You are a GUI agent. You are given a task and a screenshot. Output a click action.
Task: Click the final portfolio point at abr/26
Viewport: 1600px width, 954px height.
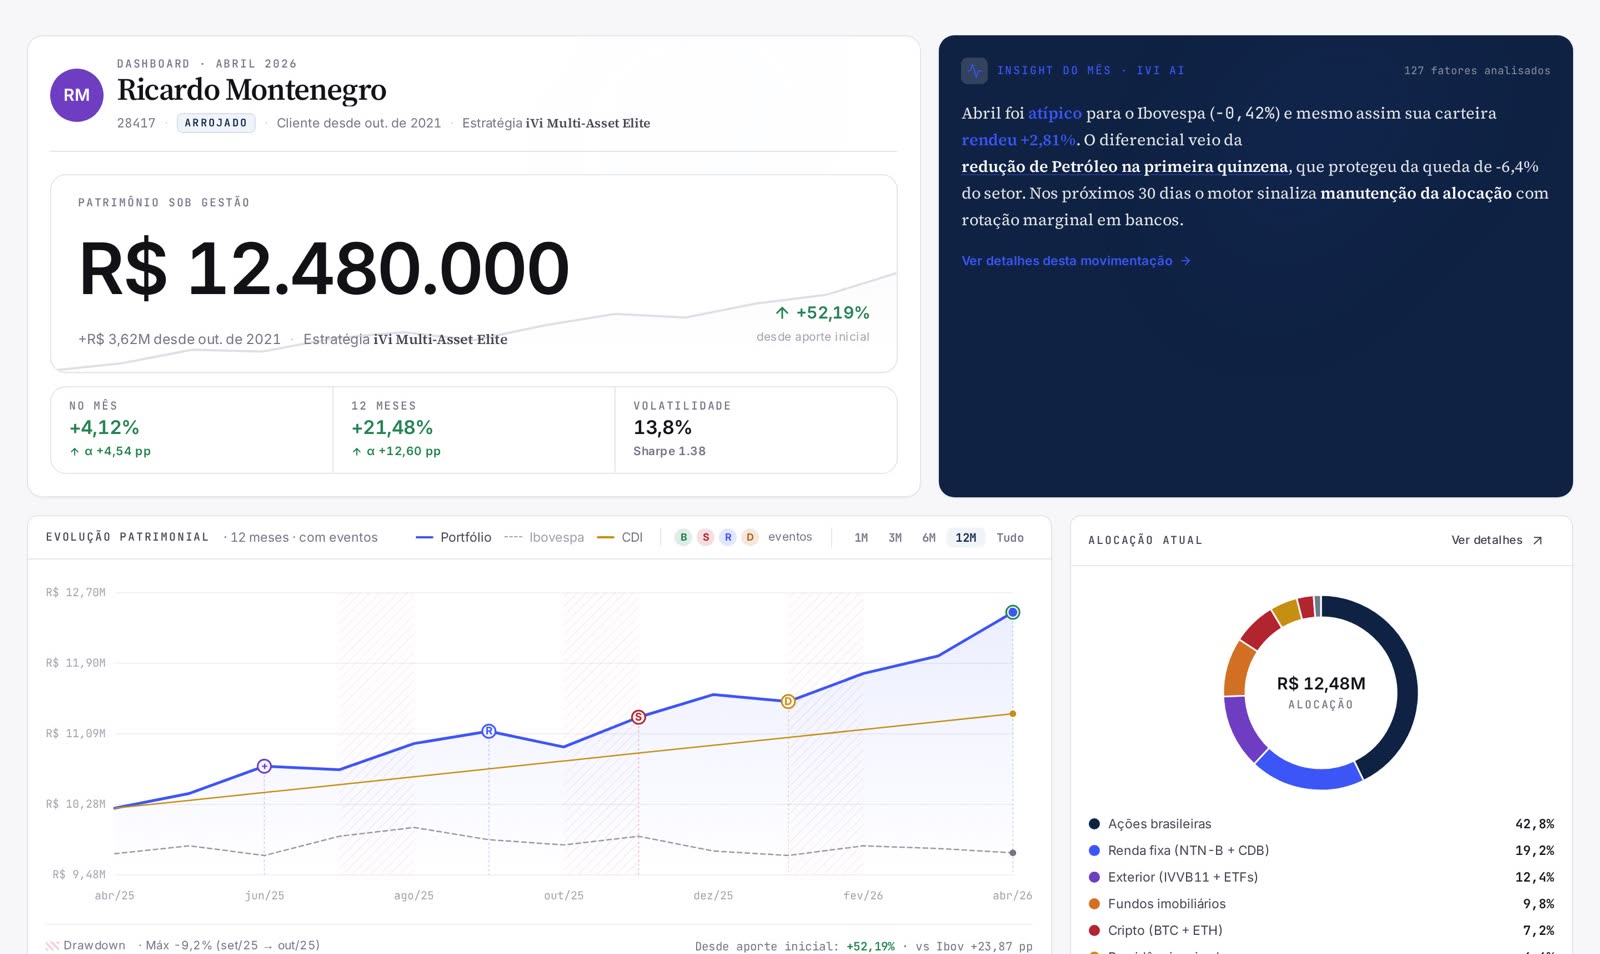point(1013,612)
